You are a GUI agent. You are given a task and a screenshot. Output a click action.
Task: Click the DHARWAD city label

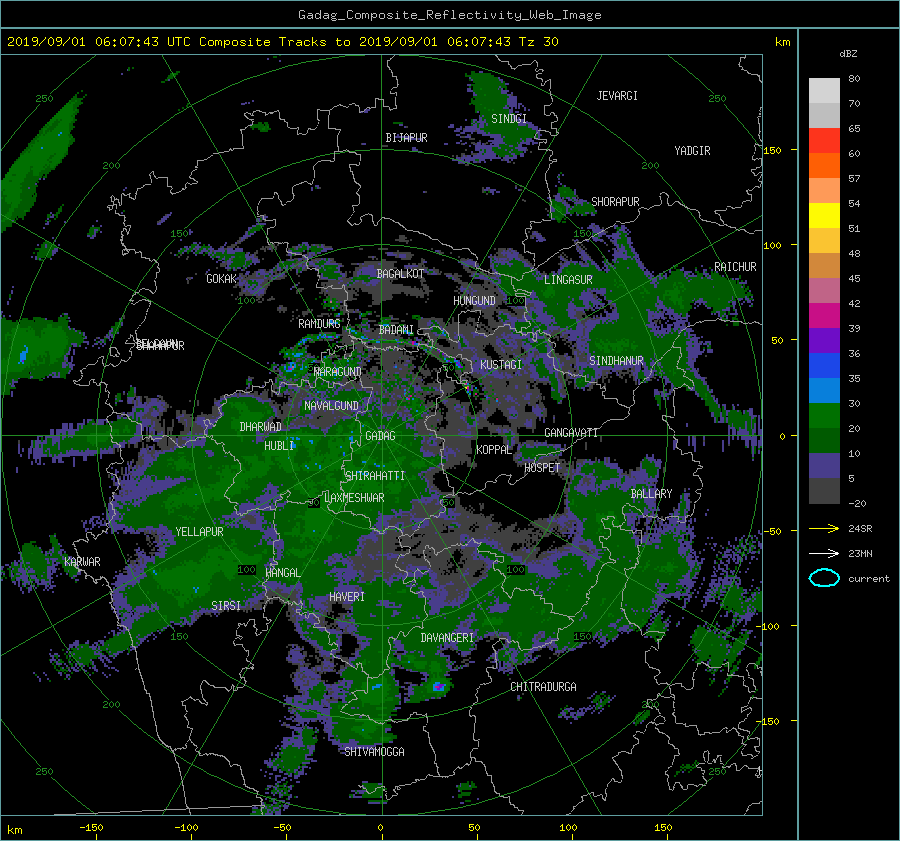click(x=261, y=427)
